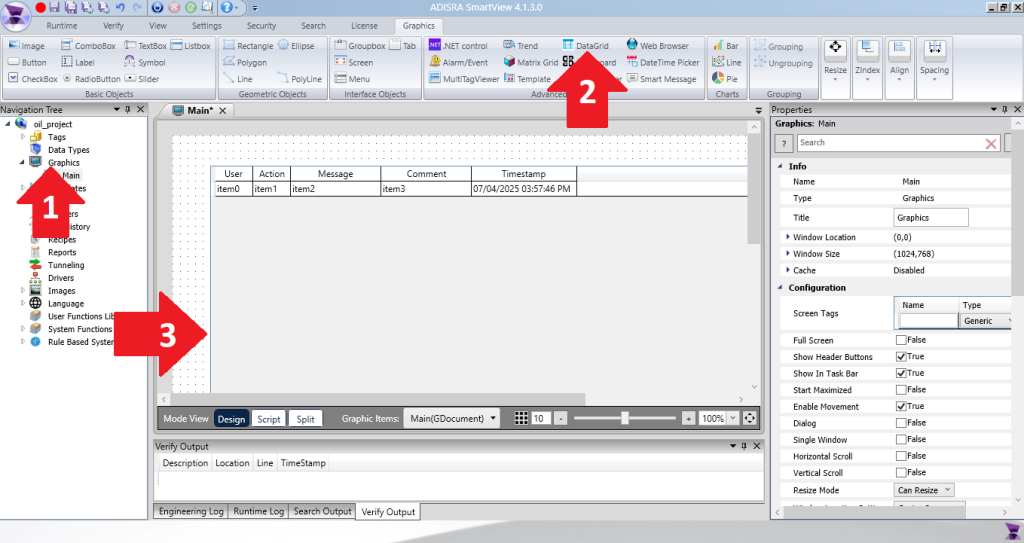1024x543 pixels.
Task: Select the RadioButton object tool
Action: point(91,78)
